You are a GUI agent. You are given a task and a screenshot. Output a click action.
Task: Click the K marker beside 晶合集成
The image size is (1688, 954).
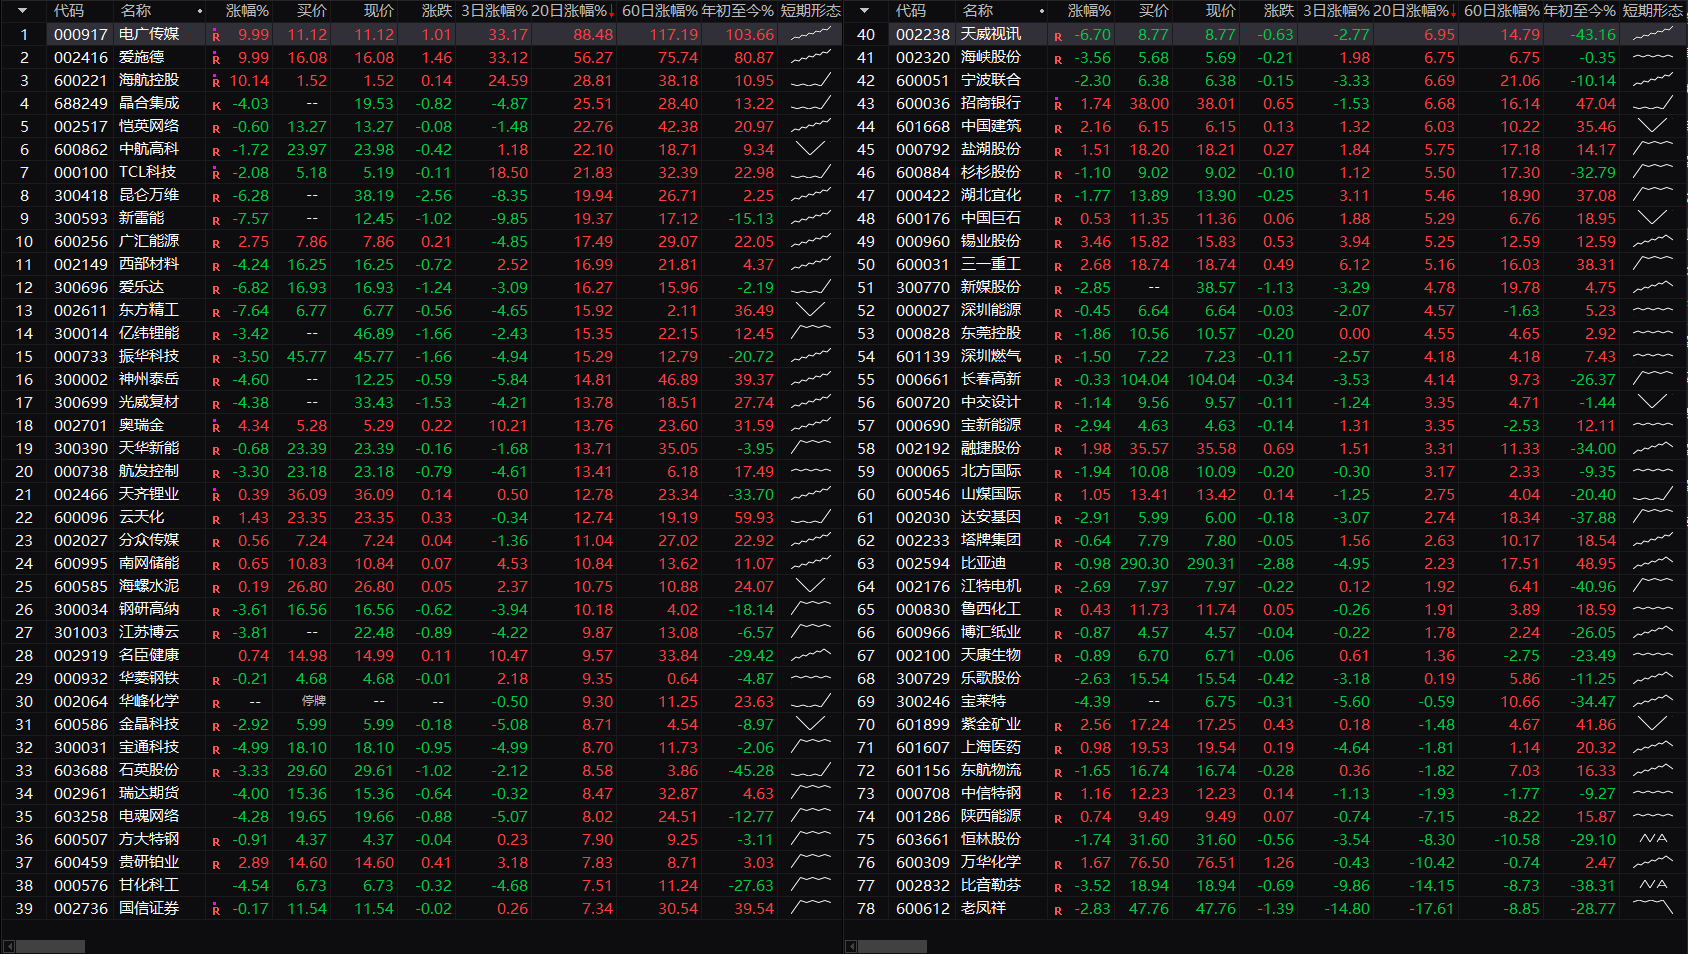pos(215,105)
